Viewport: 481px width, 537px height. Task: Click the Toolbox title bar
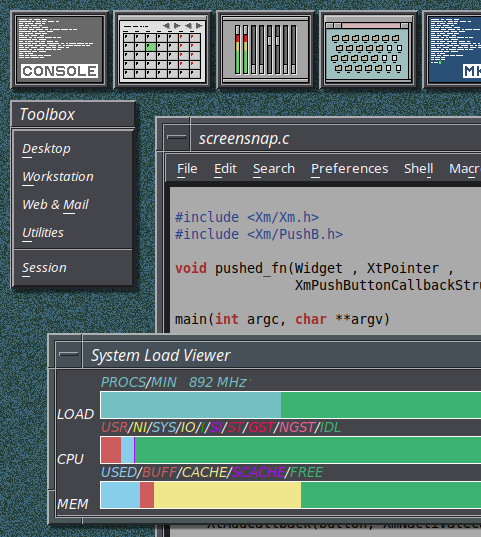[x=73, y=114]
